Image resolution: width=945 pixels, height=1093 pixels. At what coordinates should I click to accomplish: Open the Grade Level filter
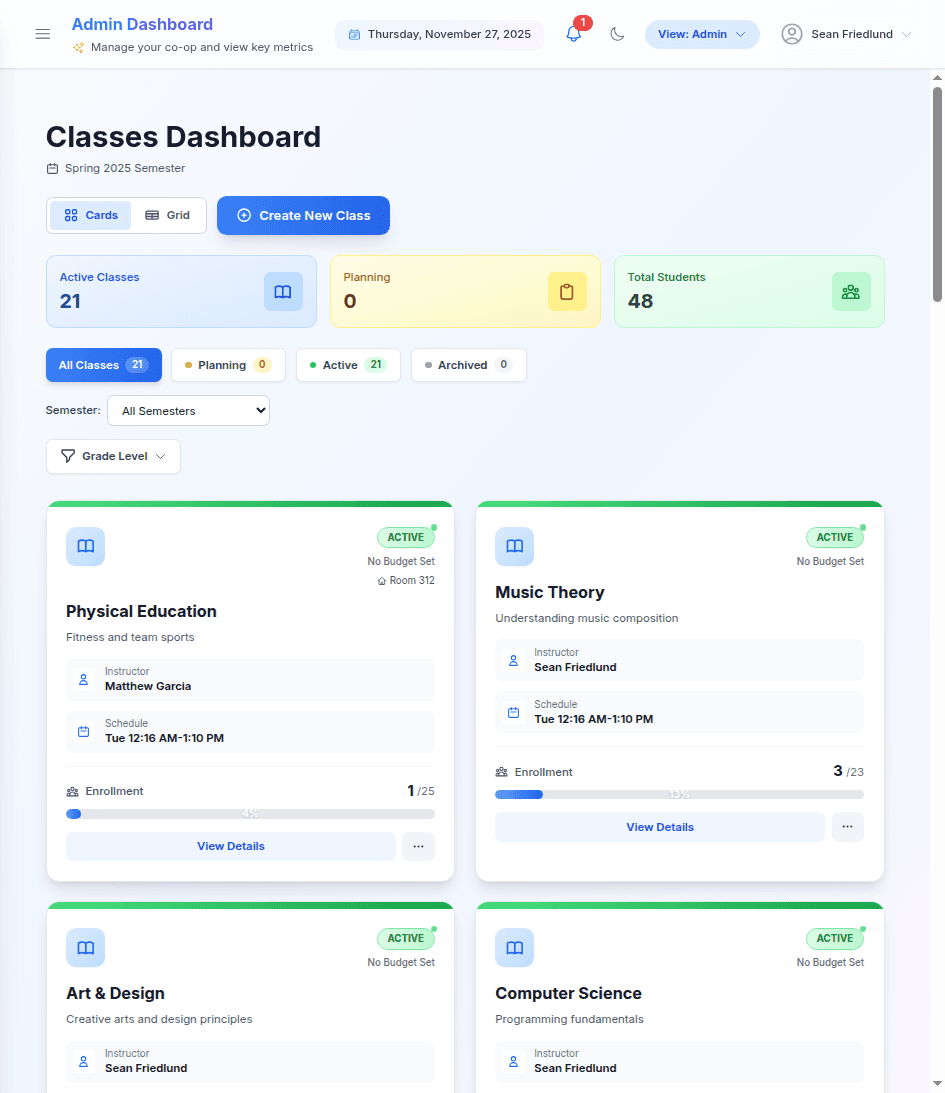[x=113, y=456]
